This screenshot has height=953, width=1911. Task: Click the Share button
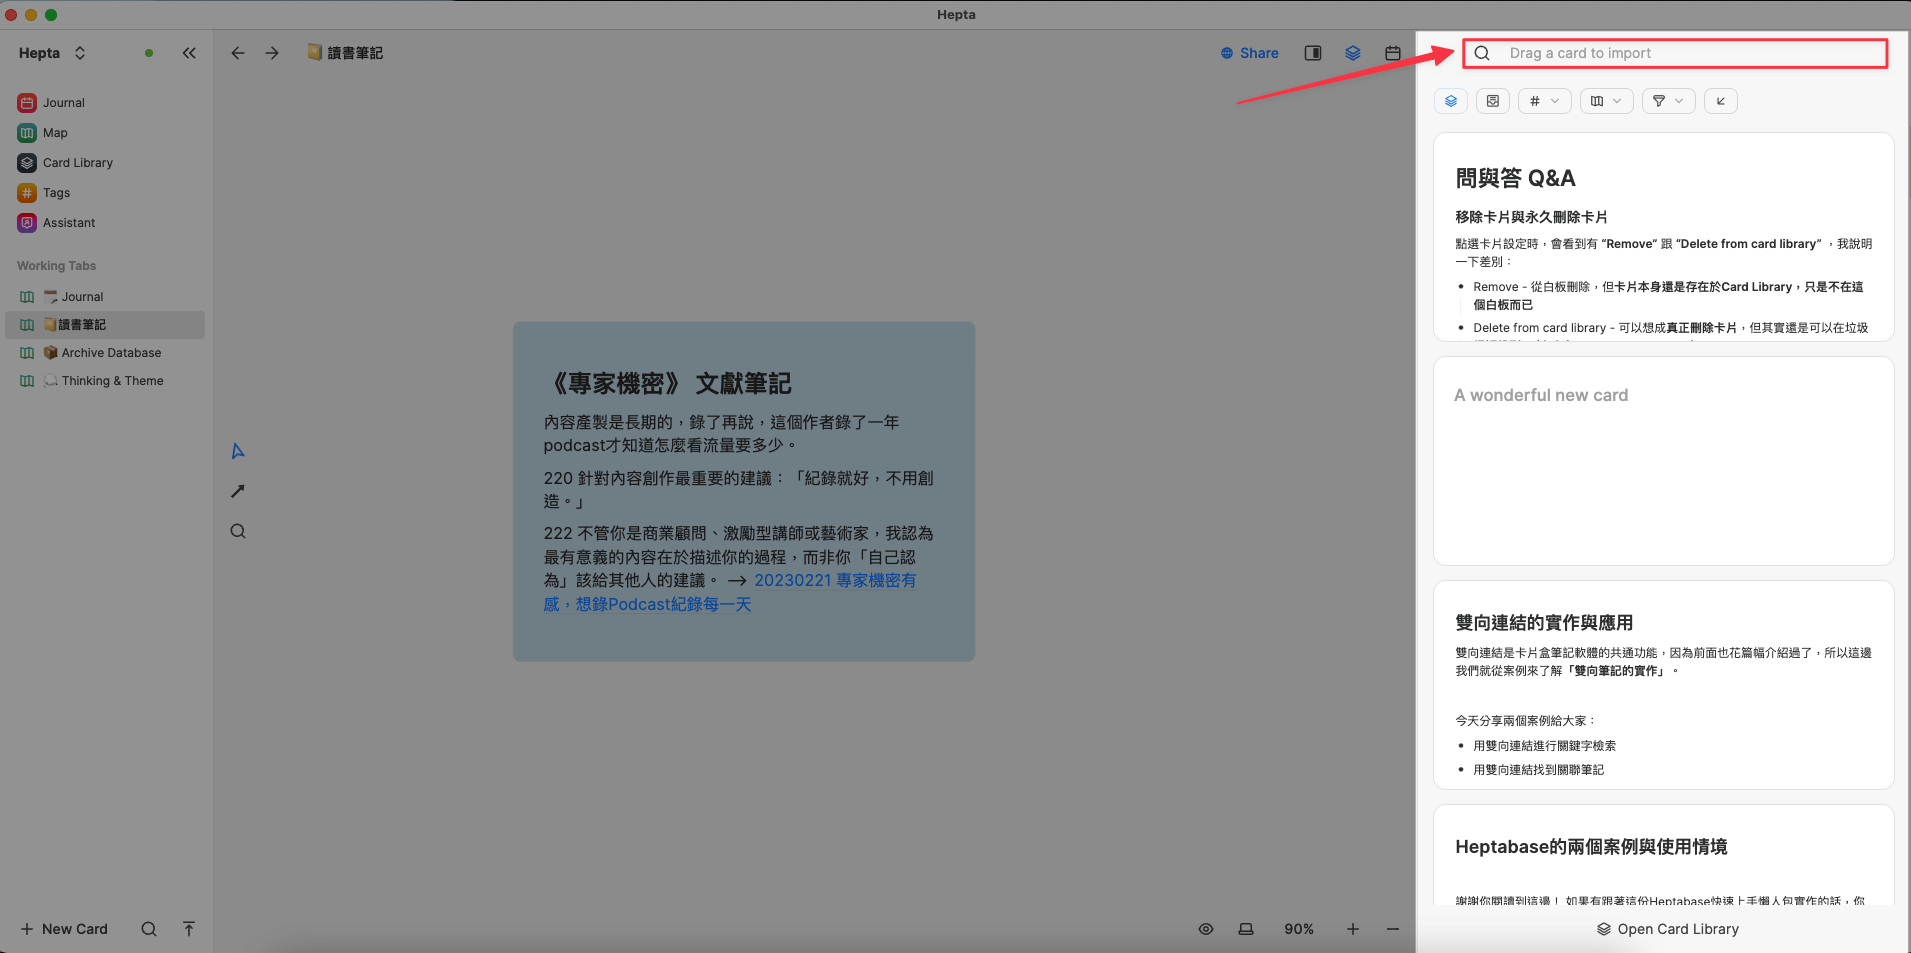[1250, 53]
